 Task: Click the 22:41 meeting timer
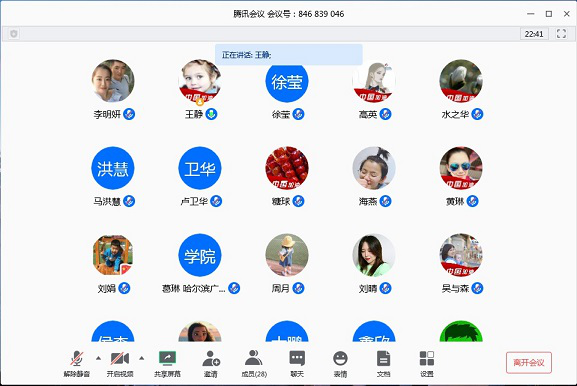tap(534, 34)
